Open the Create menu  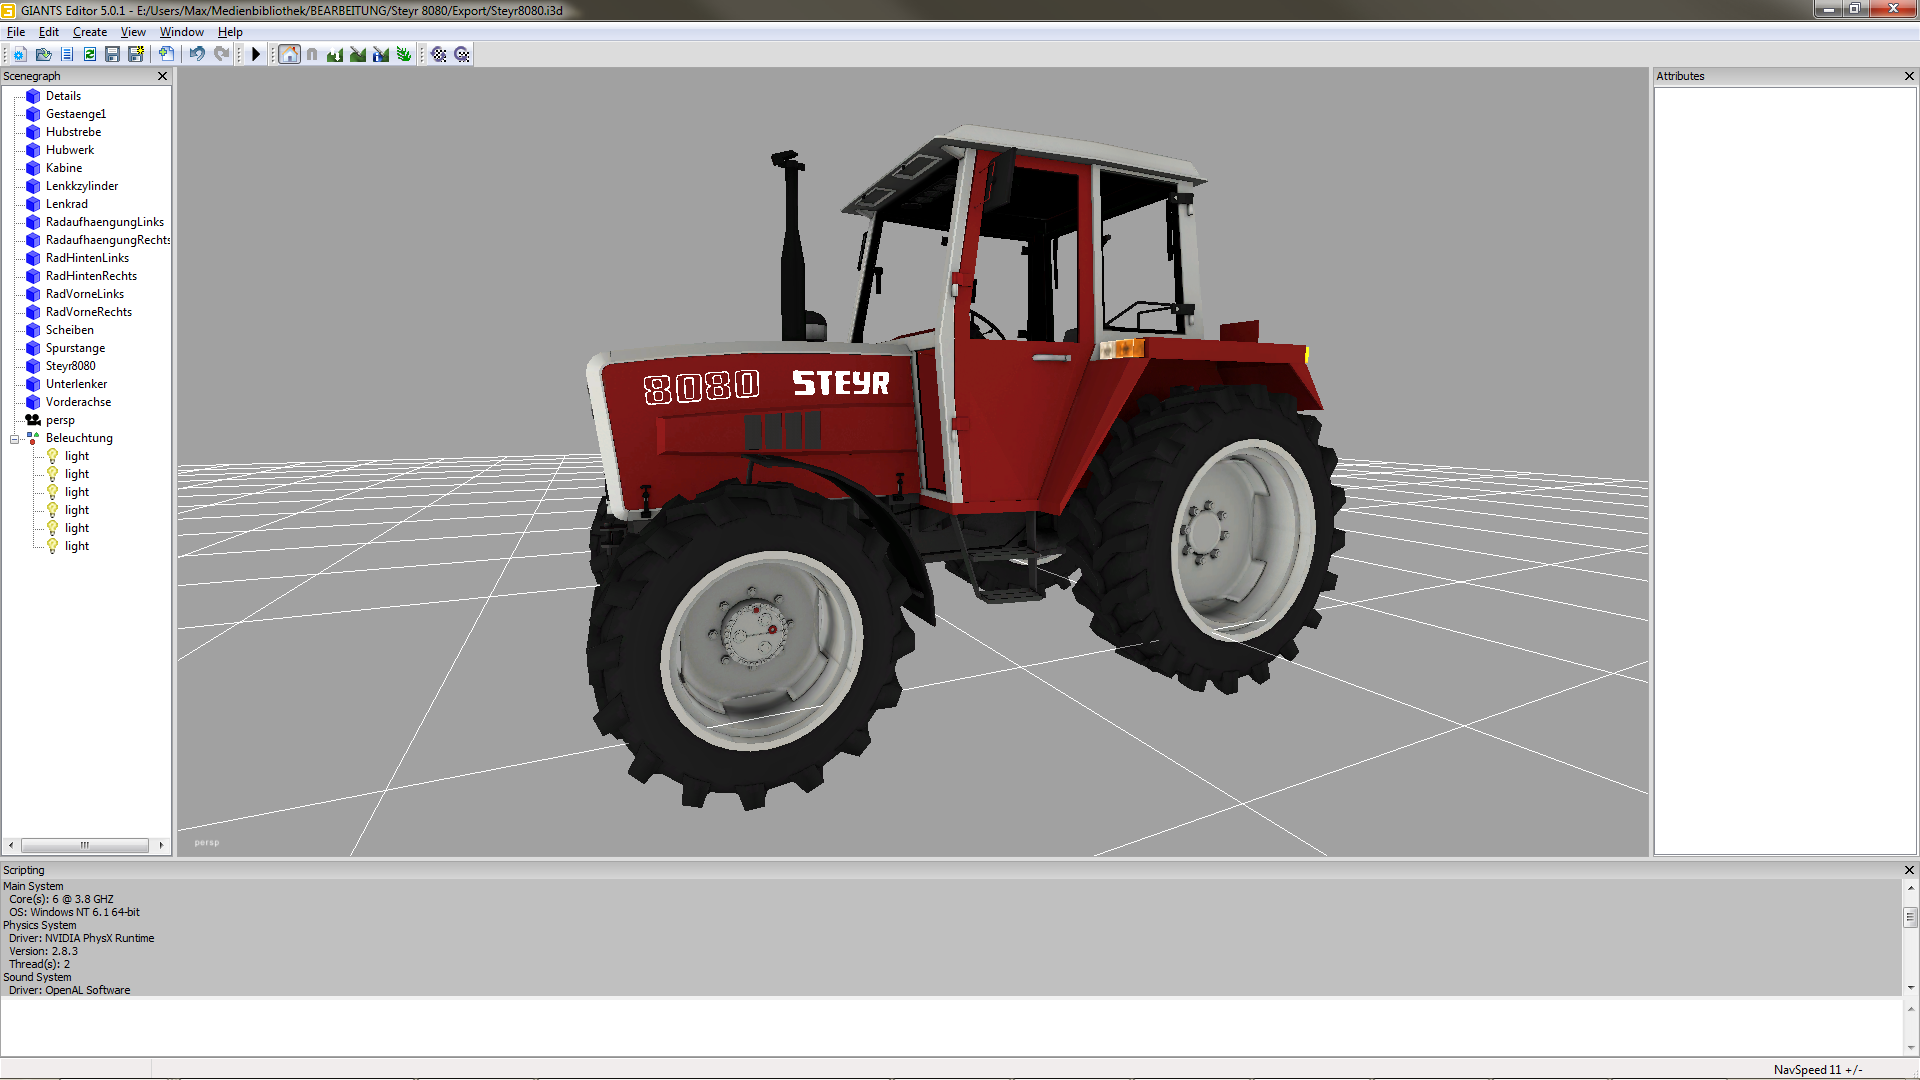90,32
